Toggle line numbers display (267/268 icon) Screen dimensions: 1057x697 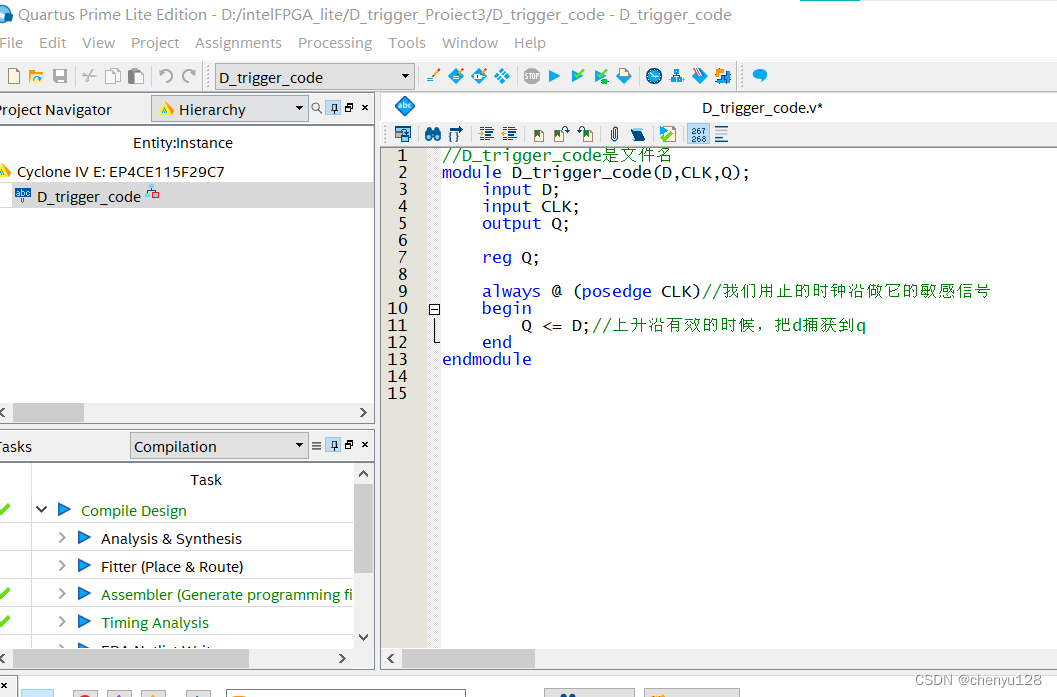tap(698, 134)
